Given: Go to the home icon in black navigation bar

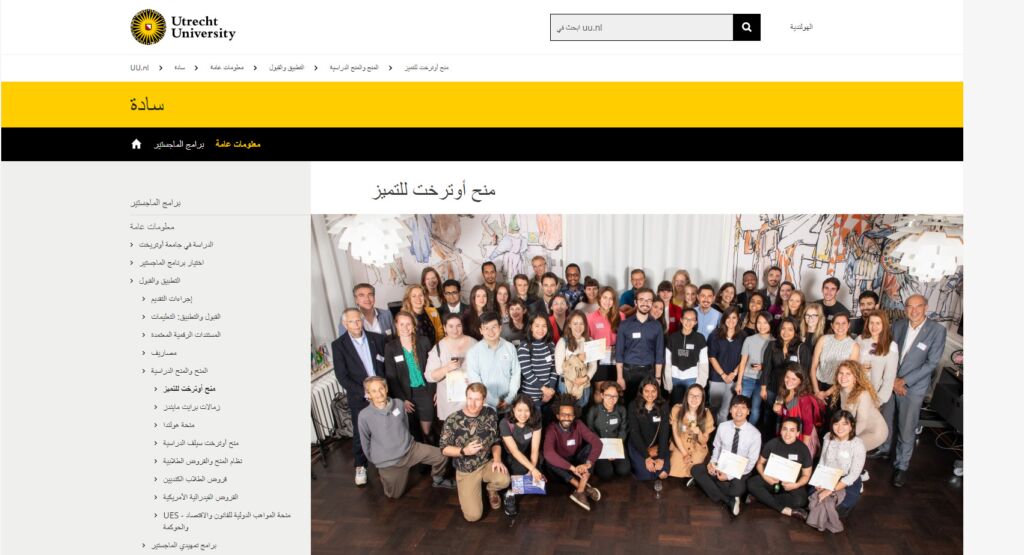Looking at the screenshot, I should 136,144.
